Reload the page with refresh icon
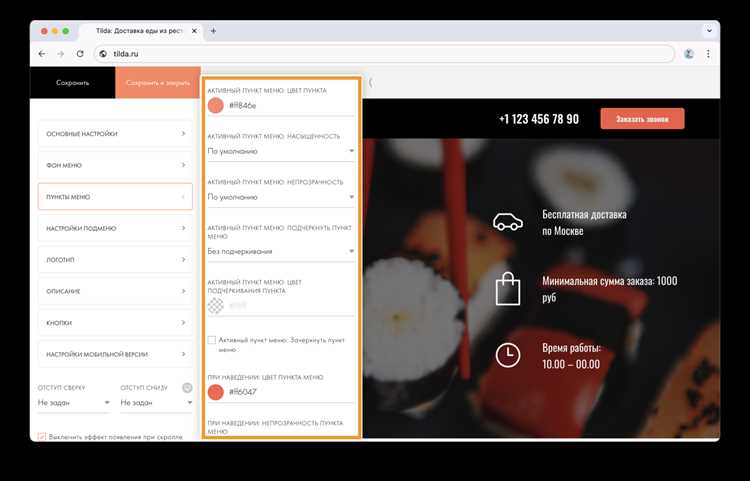750x481 pixels. pyautogui.click(x=80, y=54)
